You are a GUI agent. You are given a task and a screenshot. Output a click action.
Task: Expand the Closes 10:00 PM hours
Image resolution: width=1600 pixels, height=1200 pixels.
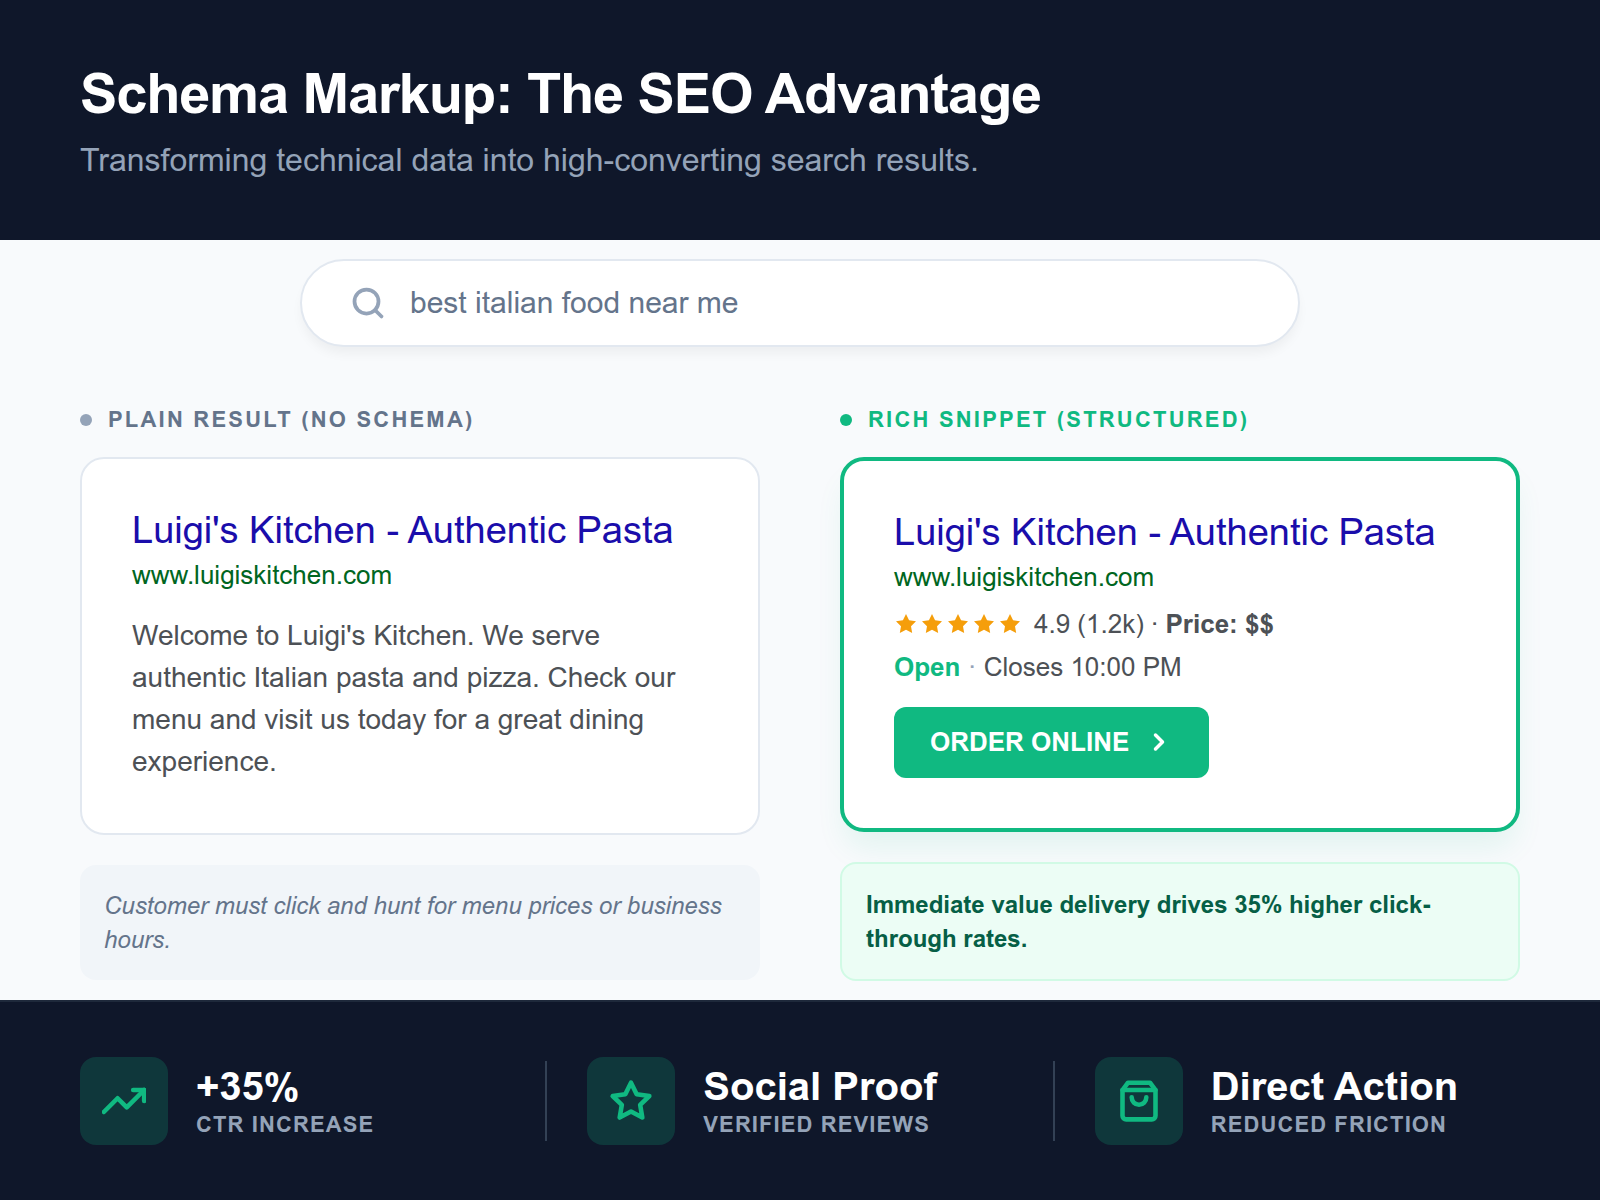click(1081, 667)
